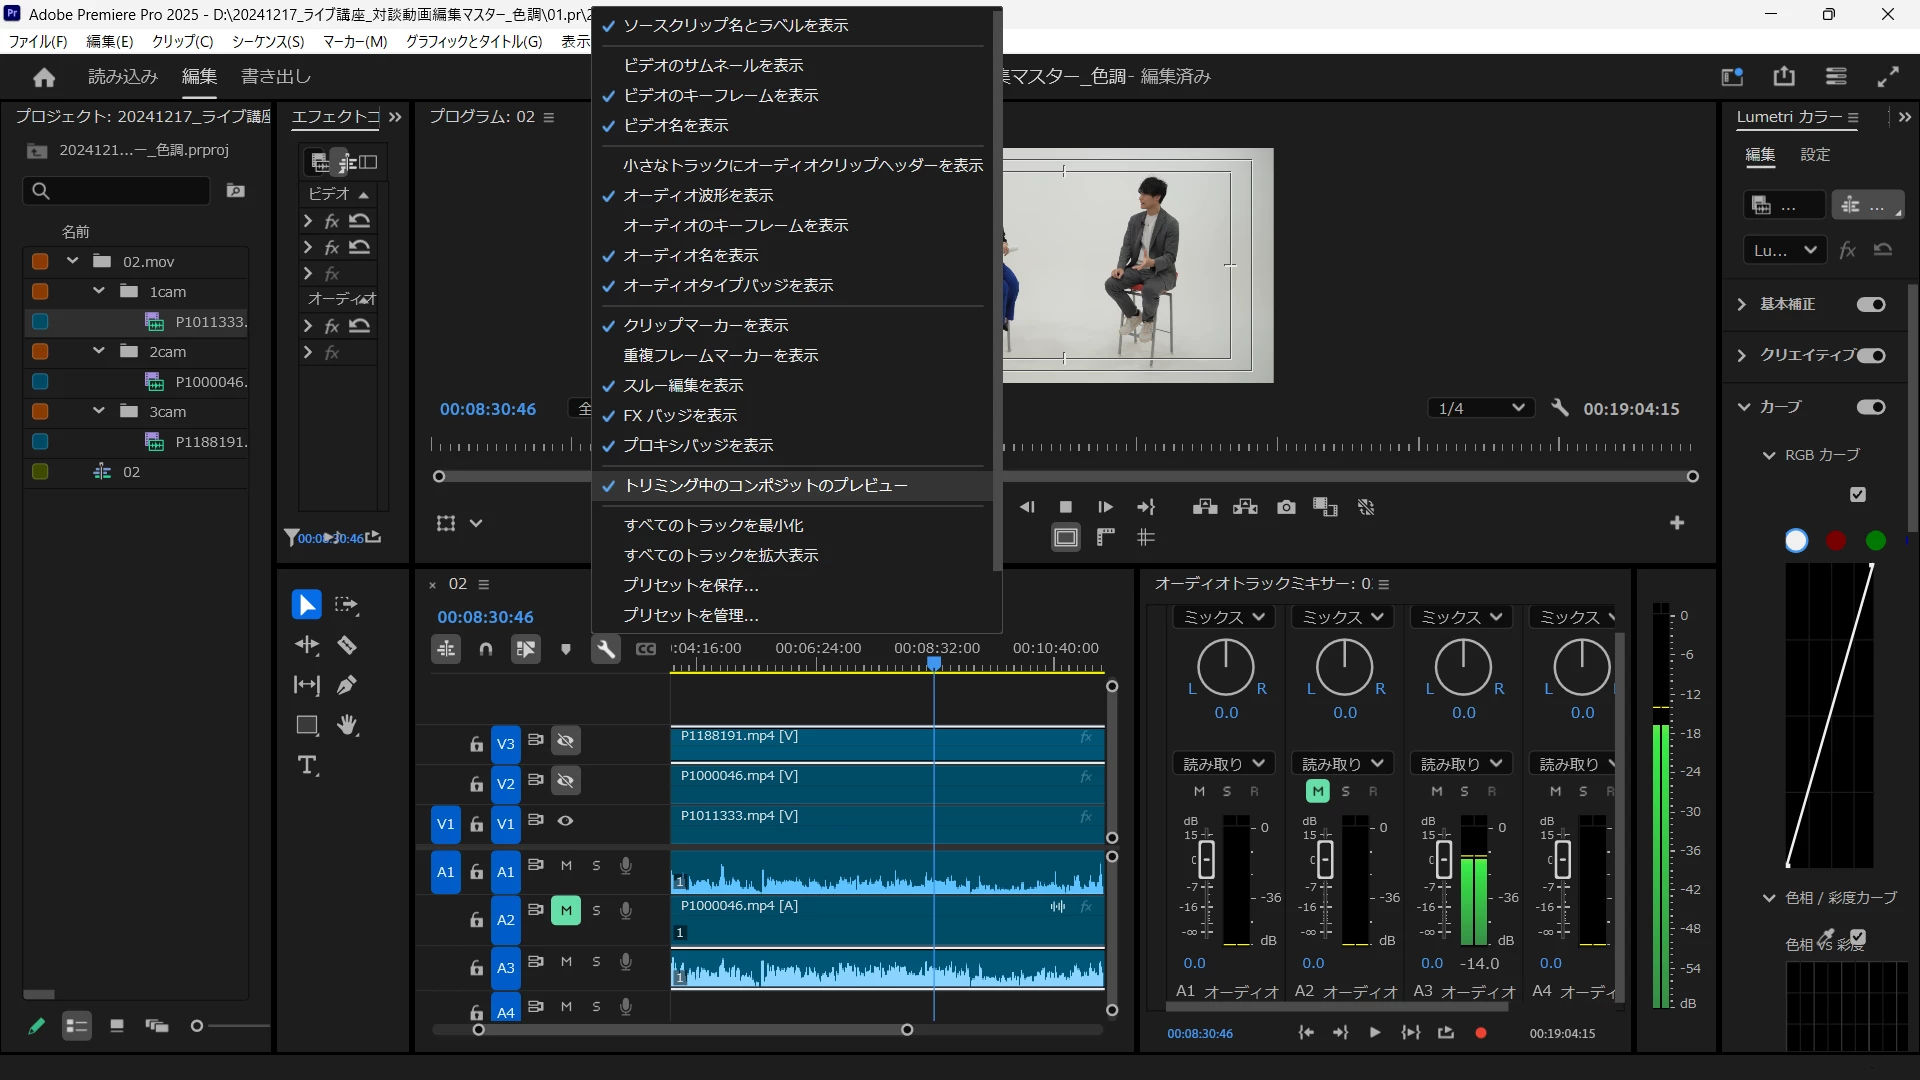
Task: Toggle V2 track output eye icon
Action: tap(566, 781)
